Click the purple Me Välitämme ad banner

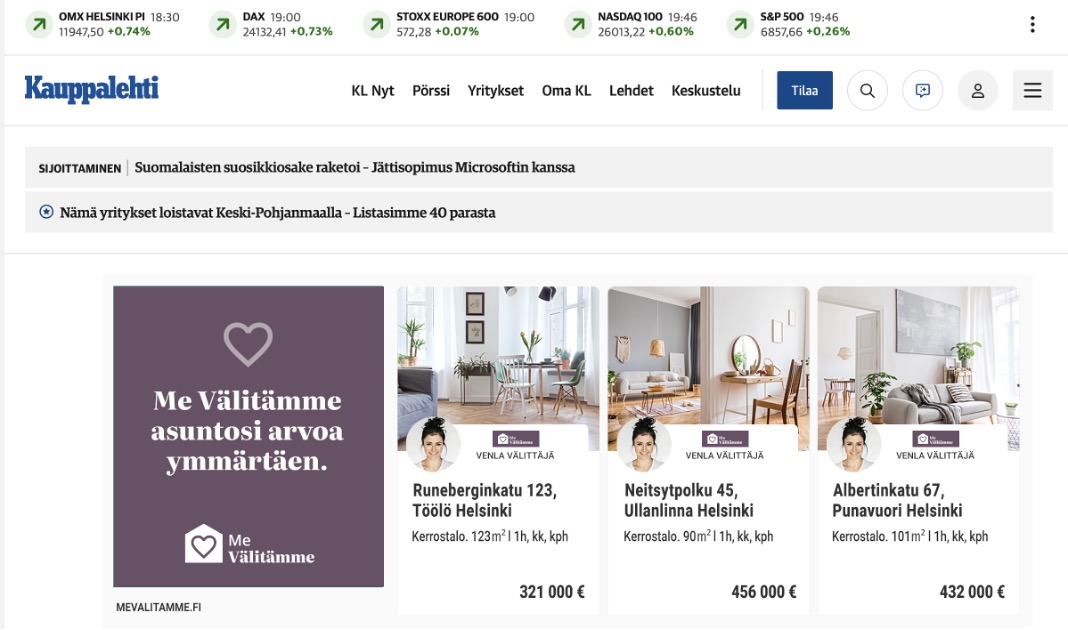tap(249, 437)
